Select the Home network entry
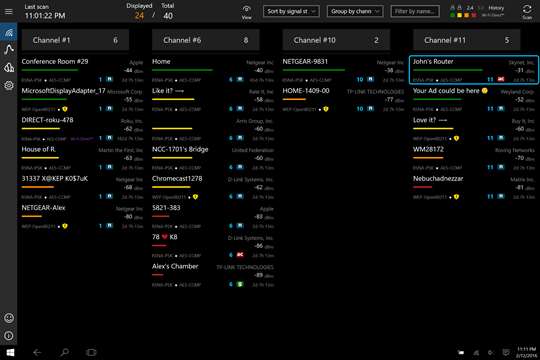This screenshot has width=540, height=360. coord(213,70)
